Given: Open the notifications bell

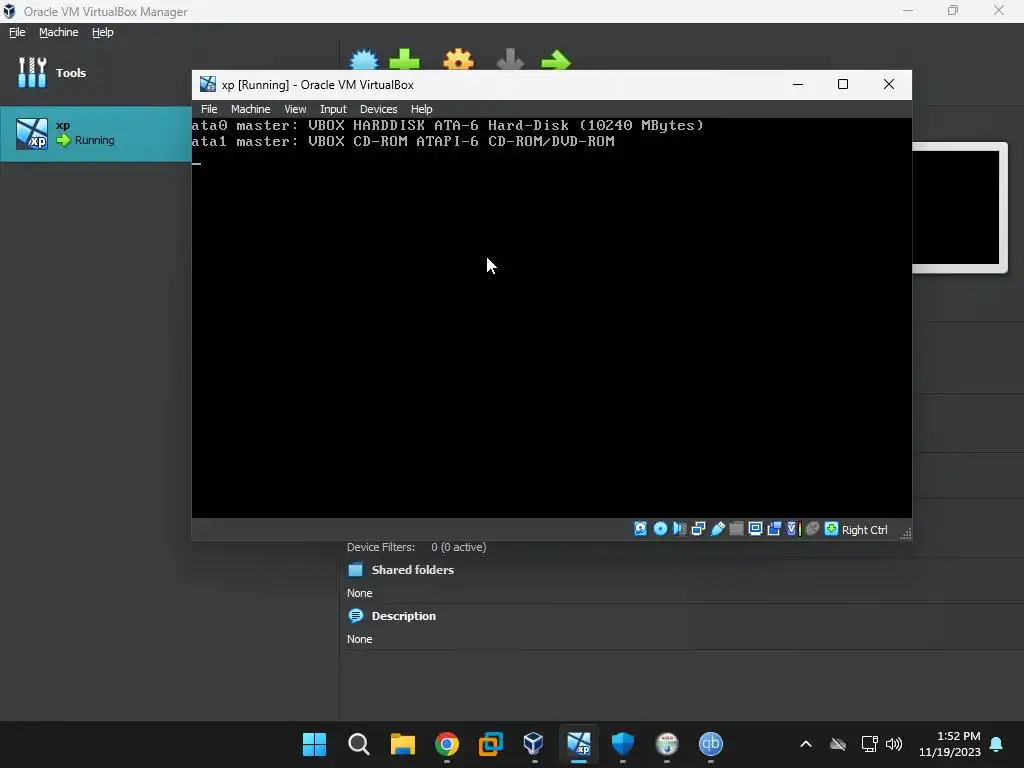Looking at the screenshot, I should click(997, 744).
